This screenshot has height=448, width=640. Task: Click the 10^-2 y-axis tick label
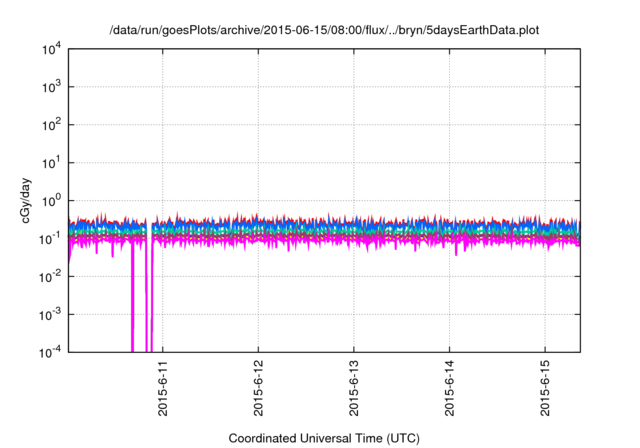click(x=50, y=277)
